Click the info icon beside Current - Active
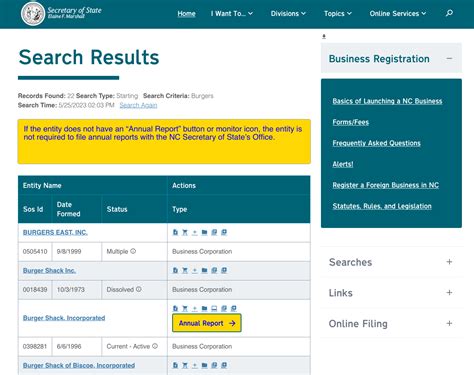 coord(155,346)
